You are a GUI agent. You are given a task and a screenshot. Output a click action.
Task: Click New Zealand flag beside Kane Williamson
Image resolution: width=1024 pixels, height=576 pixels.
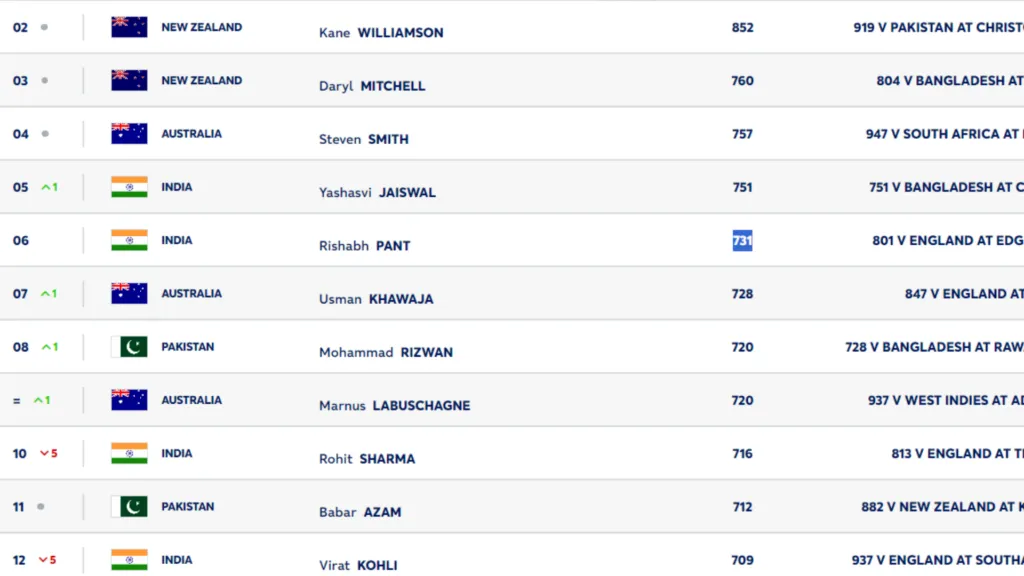pos(129,27)
